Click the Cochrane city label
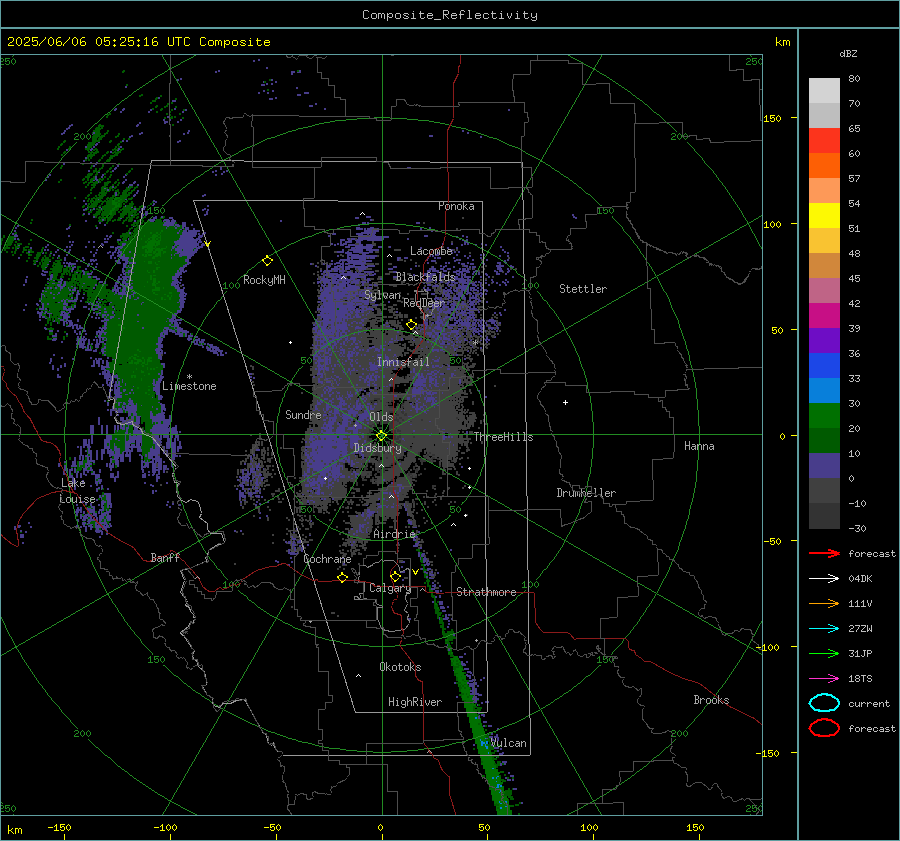The width and height of the screenshot is (900, 841). [327, 559]
